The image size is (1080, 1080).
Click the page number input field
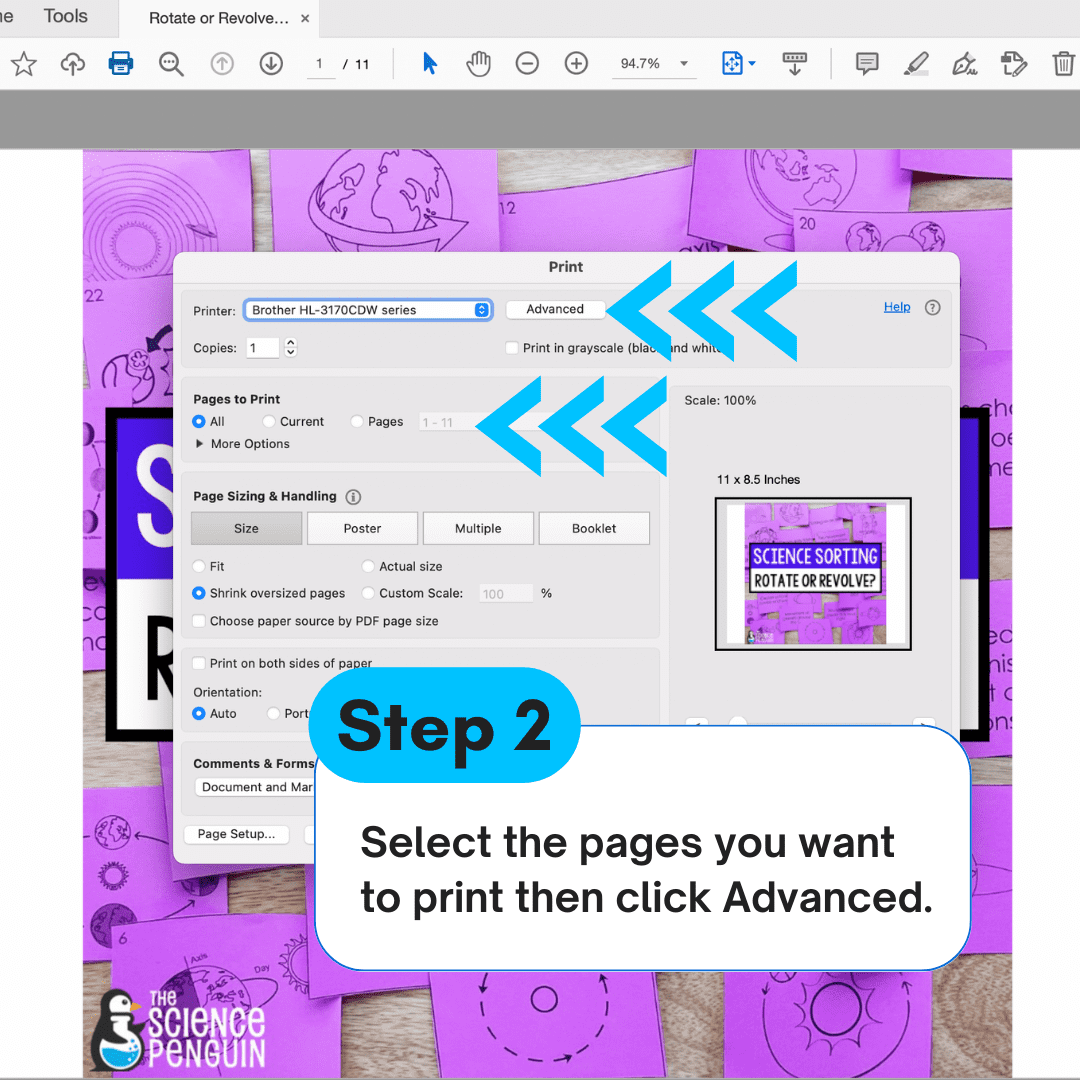pyautogui.click(x=321, y=63)
